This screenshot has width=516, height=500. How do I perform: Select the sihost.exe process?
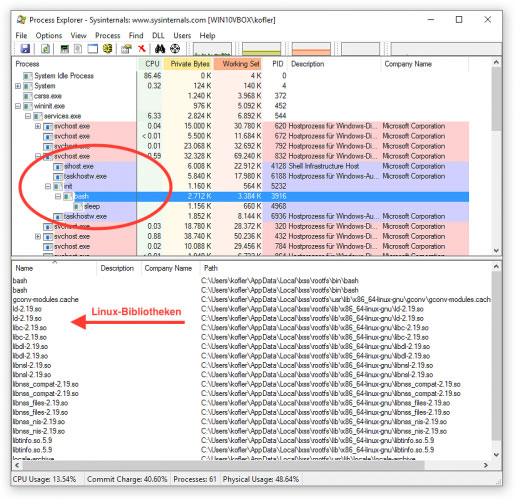pos(240,166)
